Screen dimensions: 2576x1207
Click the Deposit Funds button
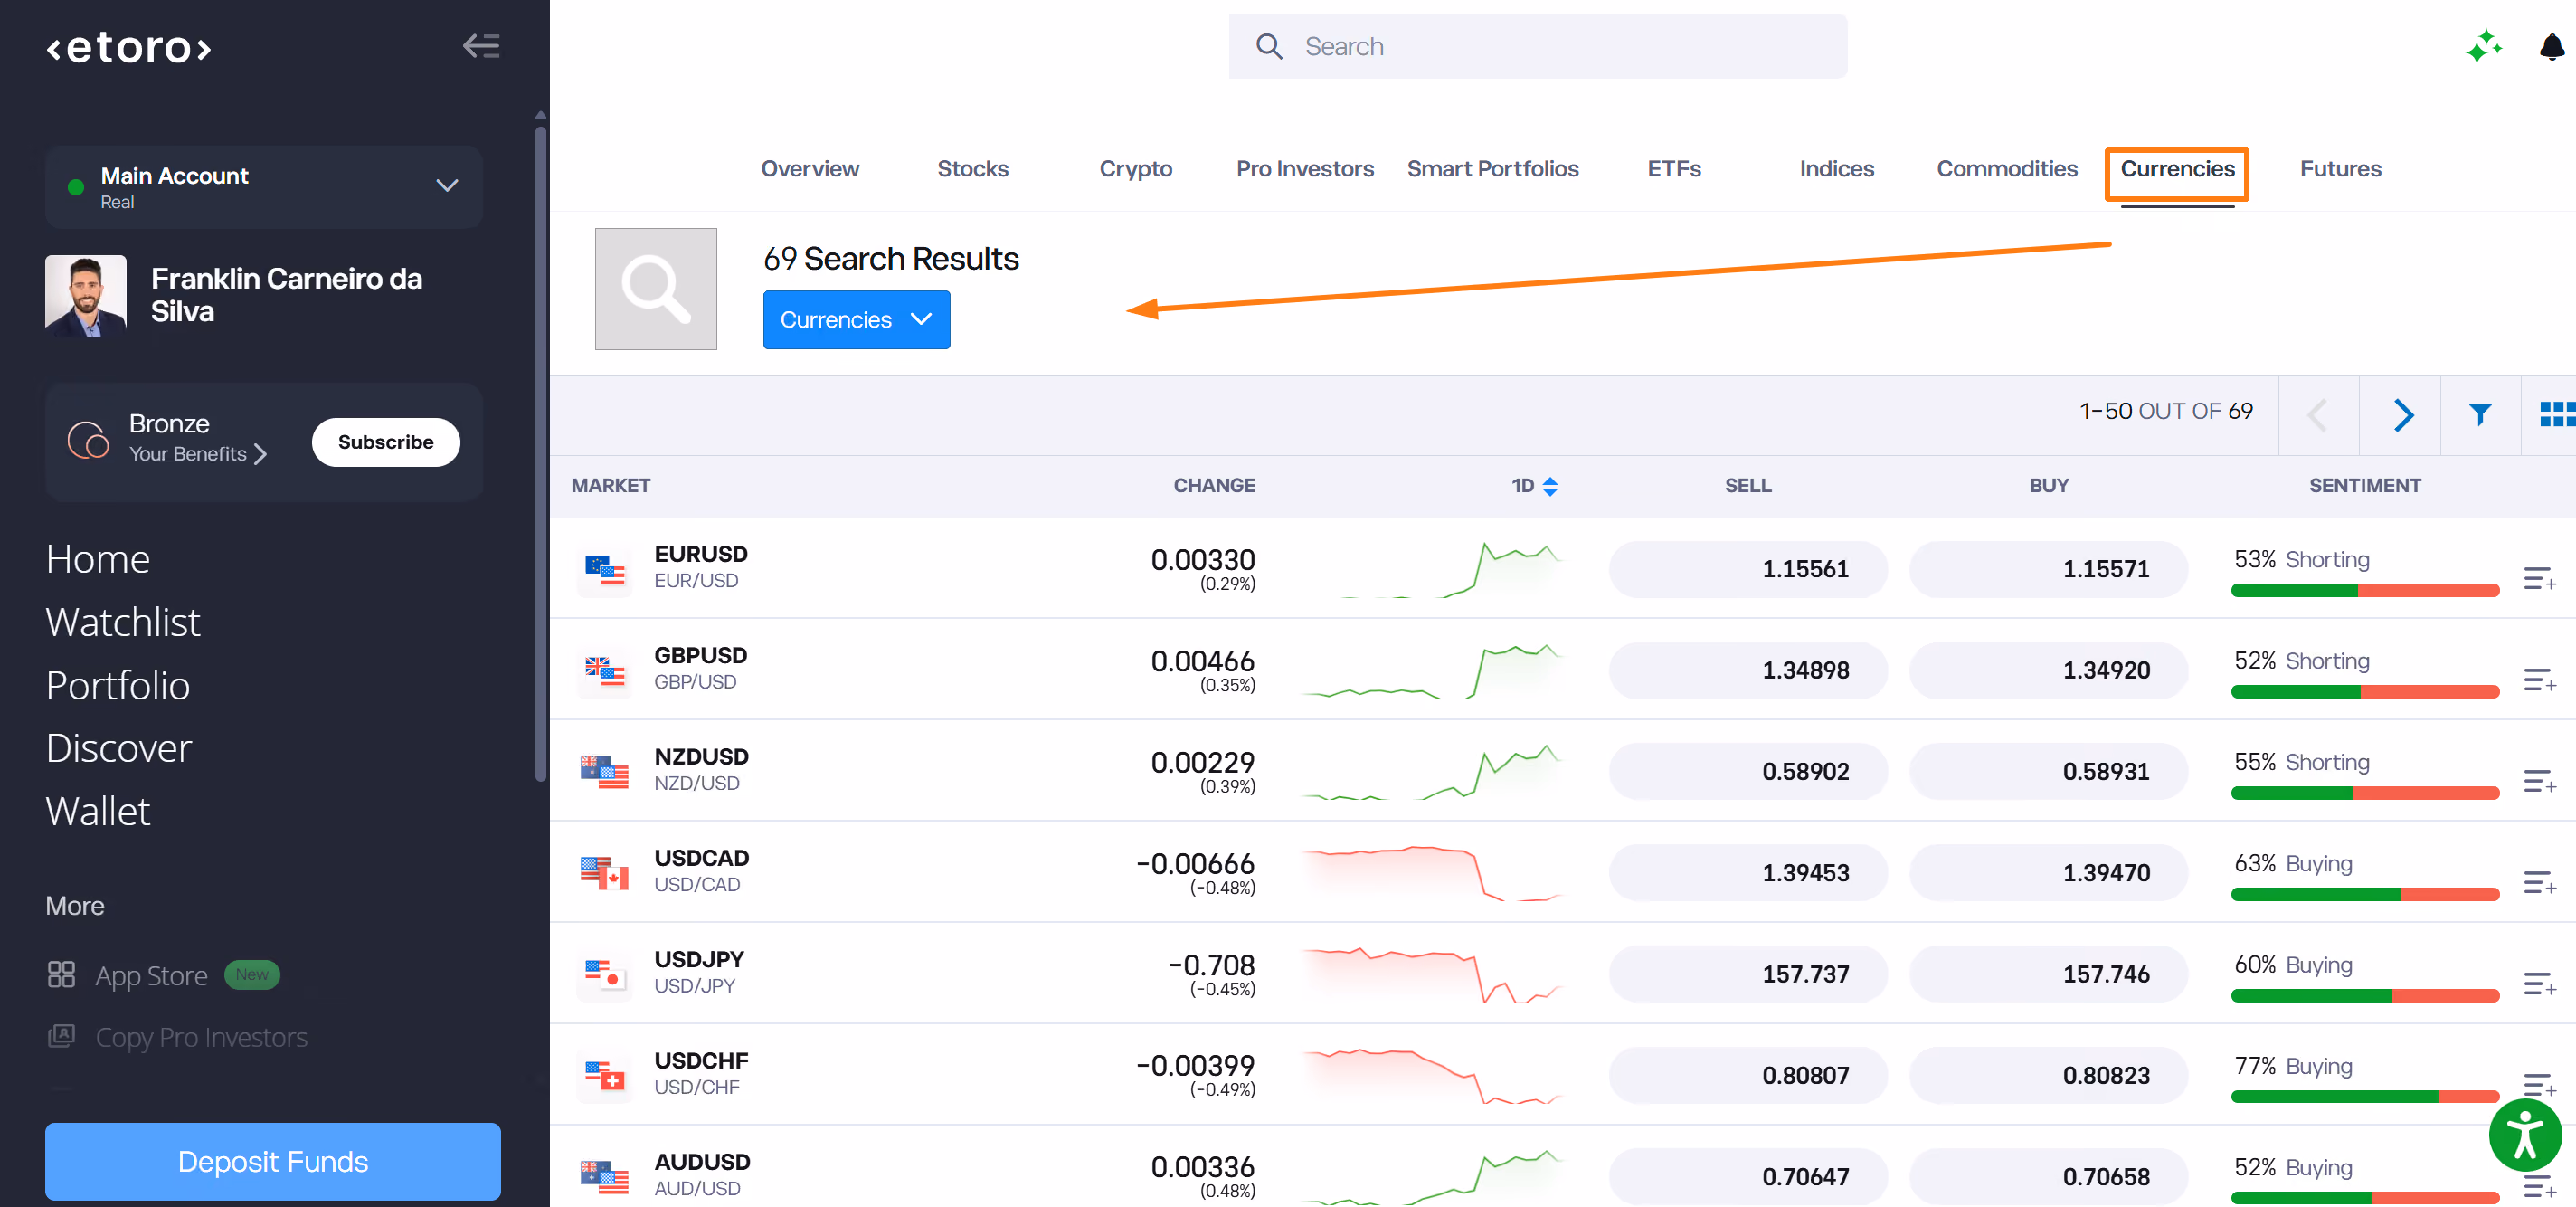pos(273,1161)
